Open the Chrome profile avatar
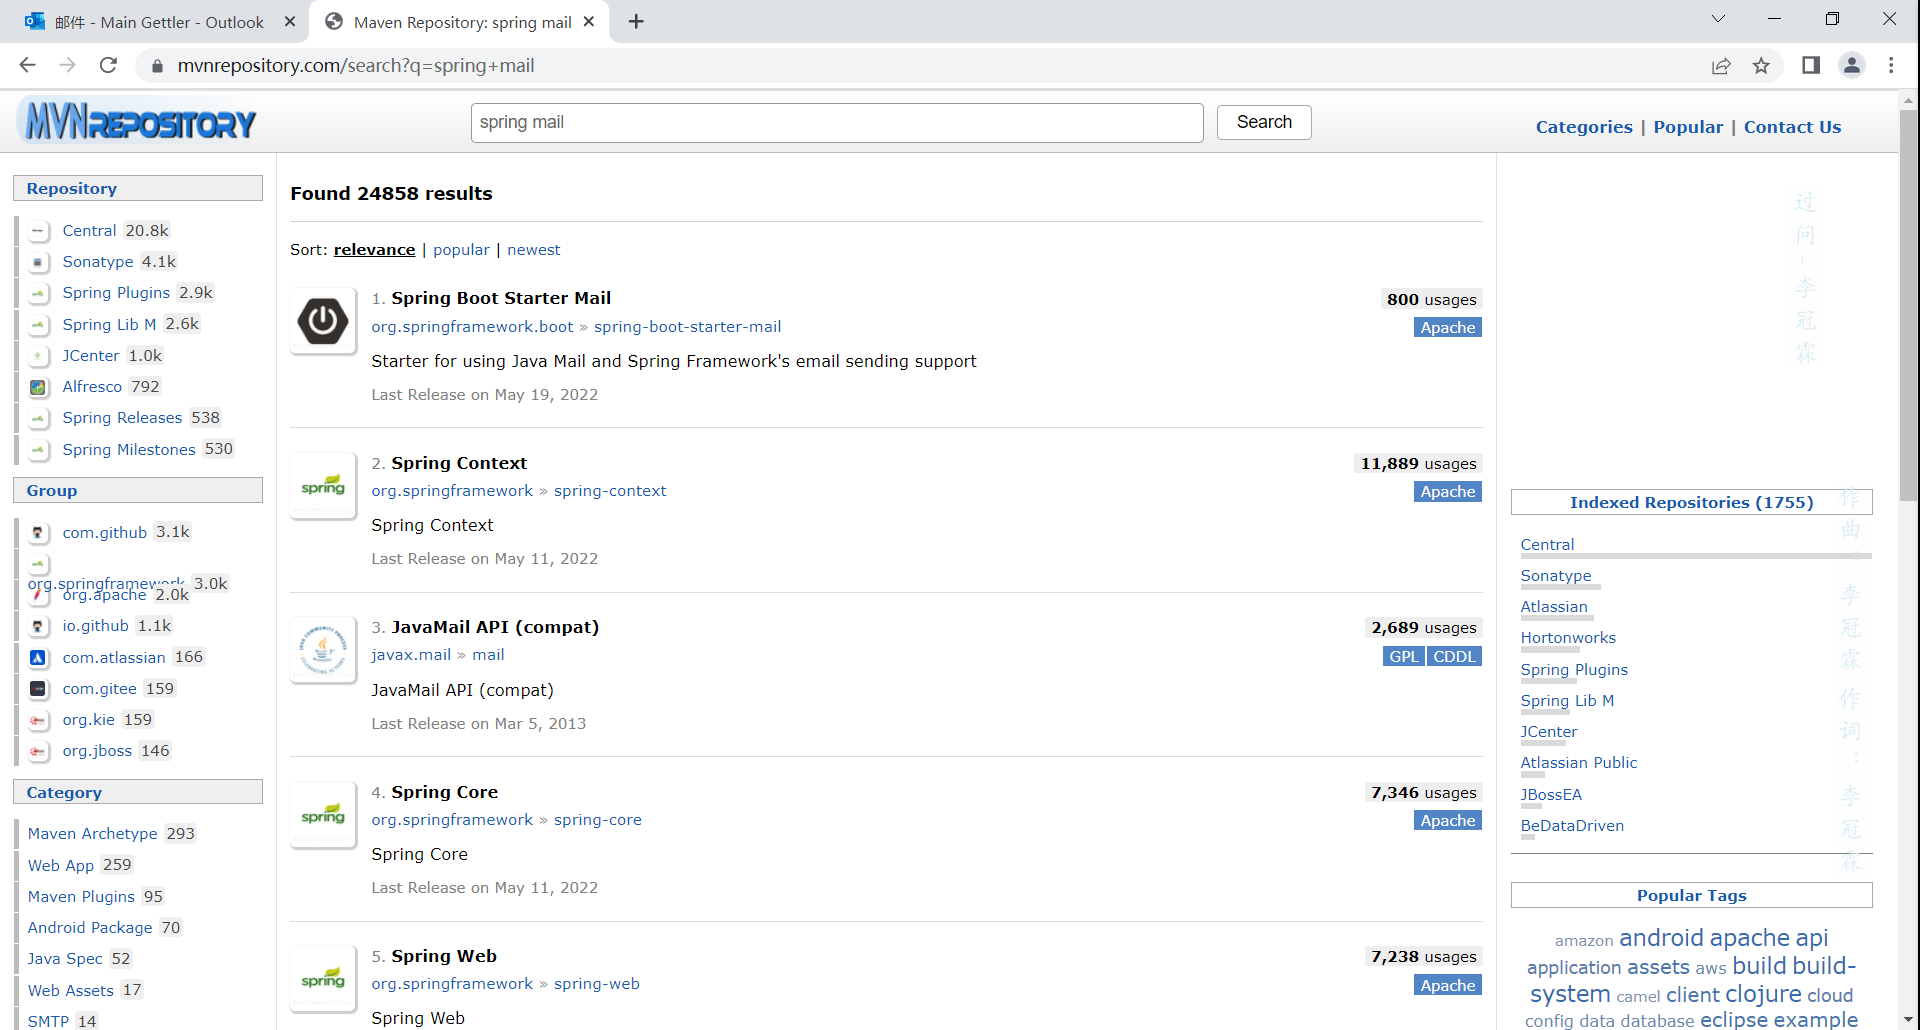1920x1030 pixels. [x=1852, y=65]
